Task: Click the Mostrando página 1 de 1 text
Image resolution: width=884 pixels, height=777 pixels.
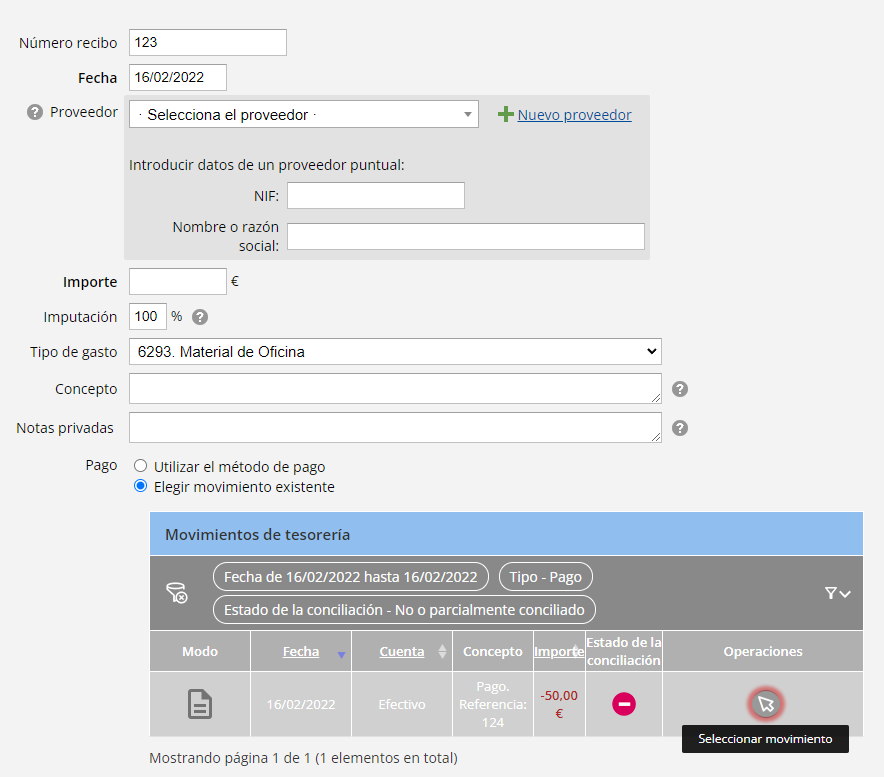Action: pyautogui.click(x=303, y=758)
